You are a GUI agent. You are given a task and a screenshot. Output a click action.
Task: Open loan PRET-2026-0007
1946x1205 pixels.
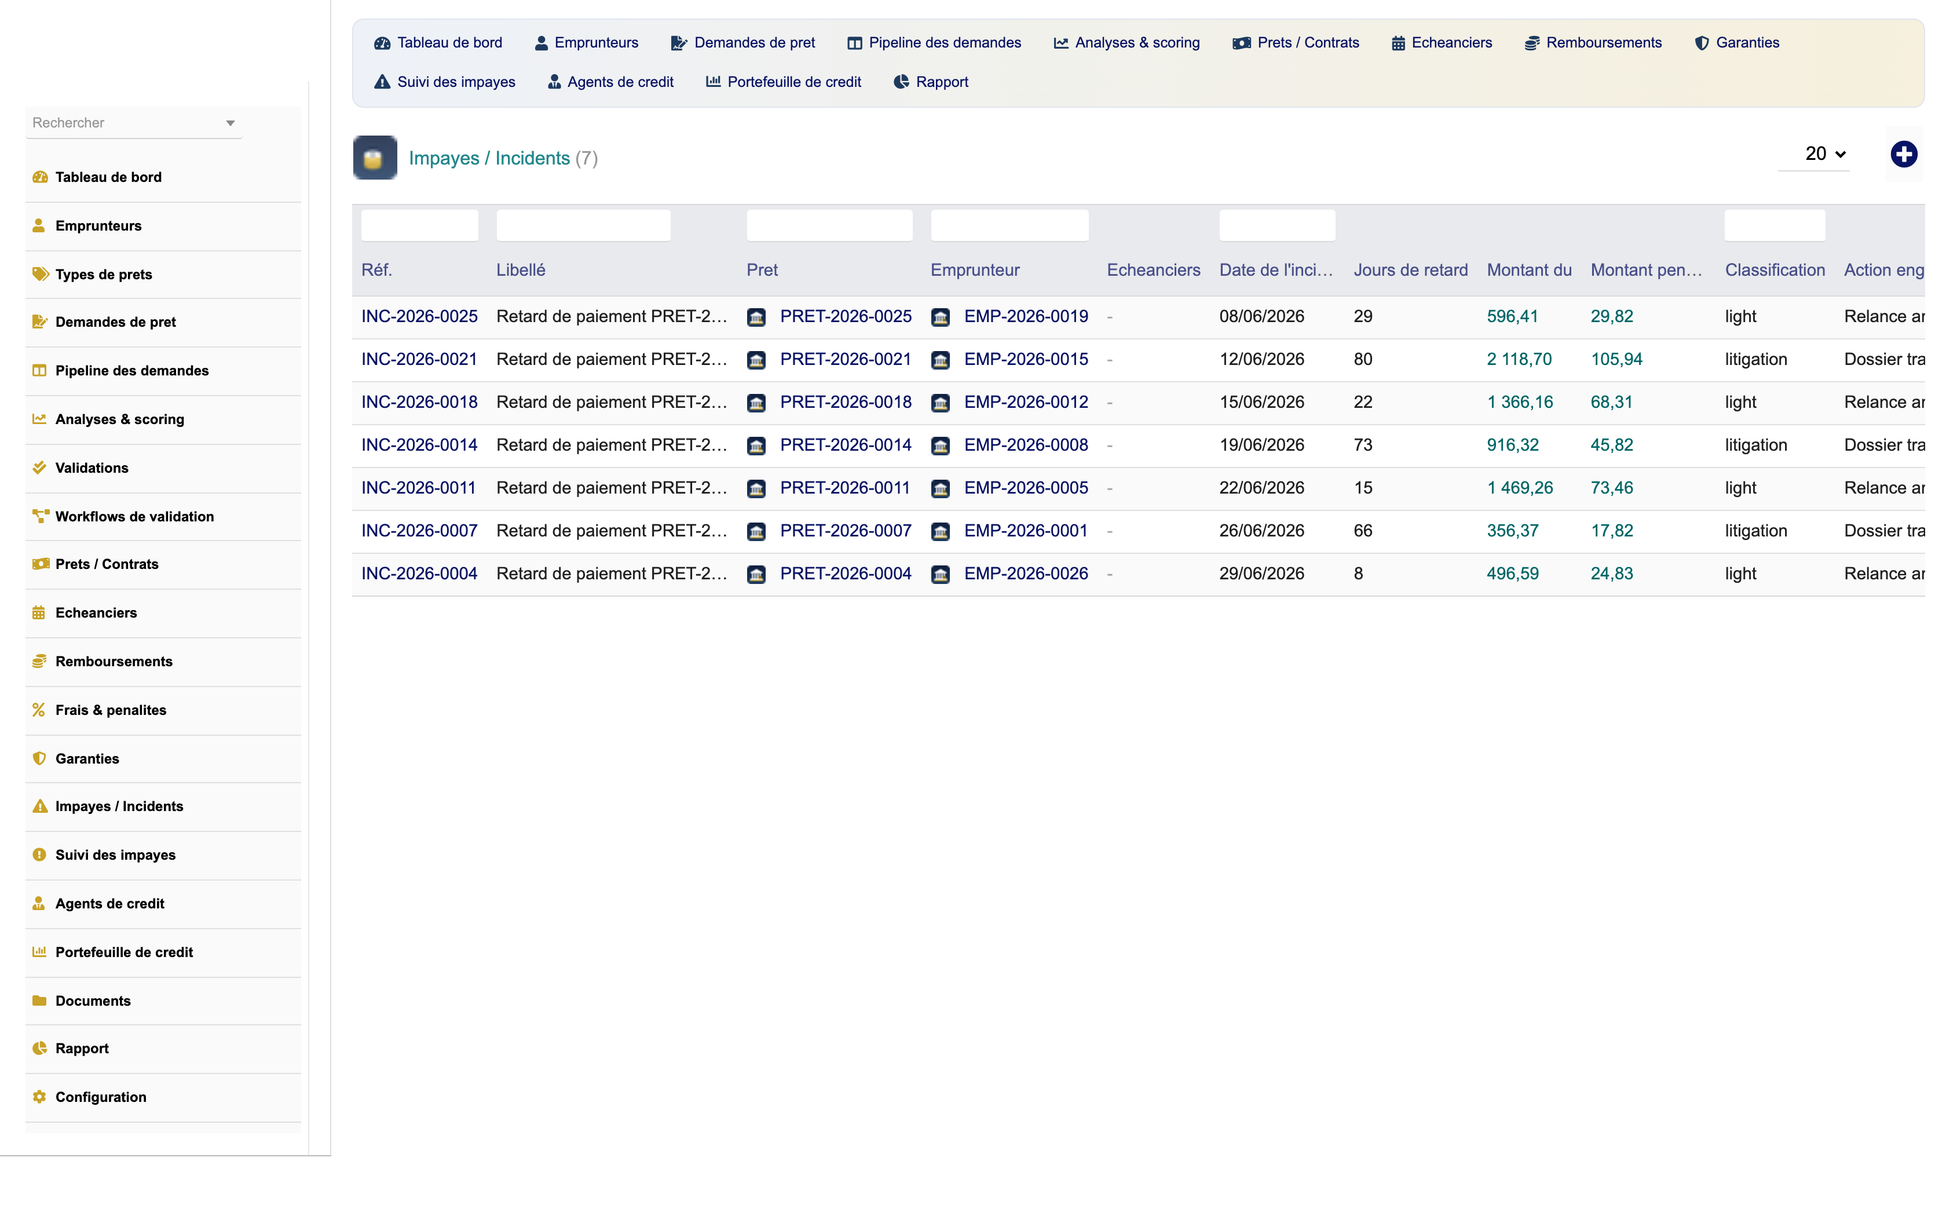tap(846, 532)
